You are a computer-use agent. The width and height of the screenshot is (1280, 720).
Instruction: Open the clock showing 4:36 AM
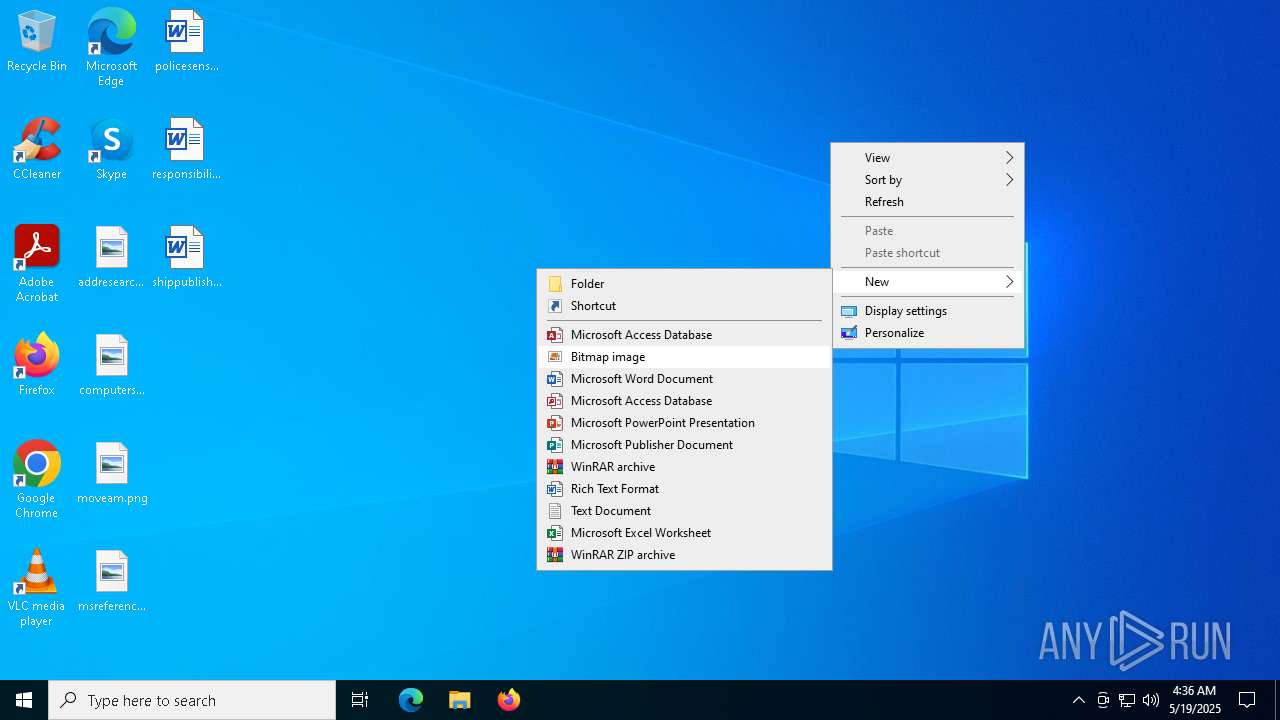tap(1194, 700)
